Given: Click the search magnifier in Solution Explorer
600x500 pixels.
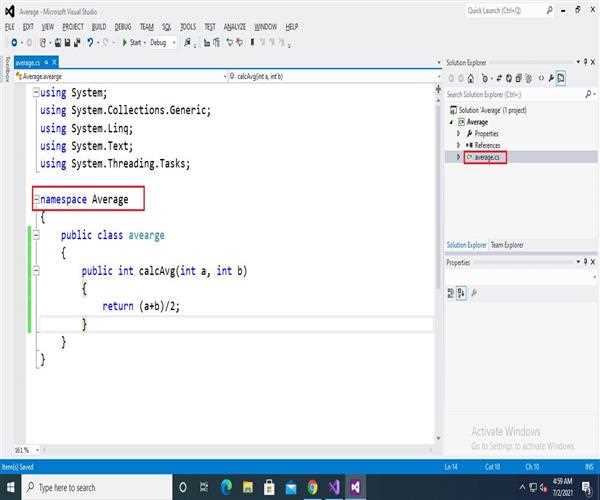Looking at the screenshot, I should pyautogui.click(x=591, y=93).
